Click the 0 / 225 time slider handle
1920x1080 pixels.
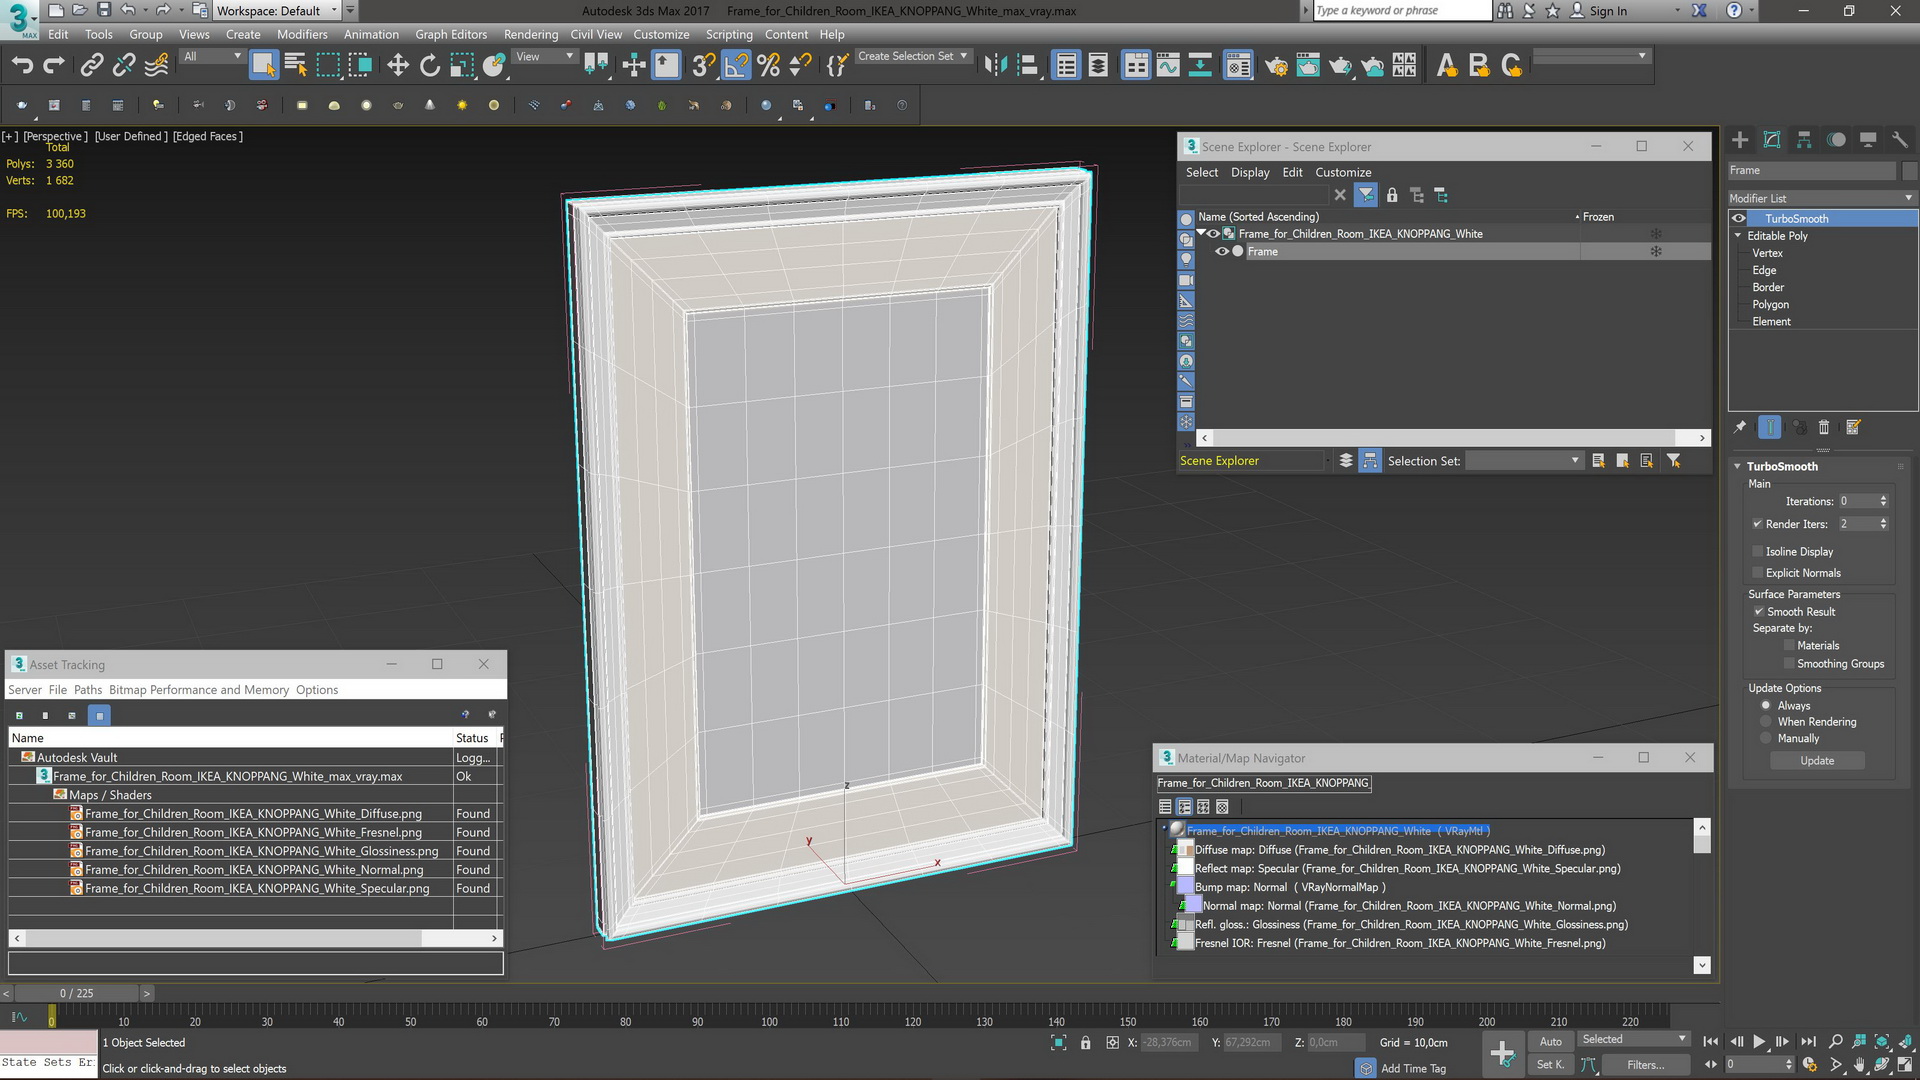(76, 994)
